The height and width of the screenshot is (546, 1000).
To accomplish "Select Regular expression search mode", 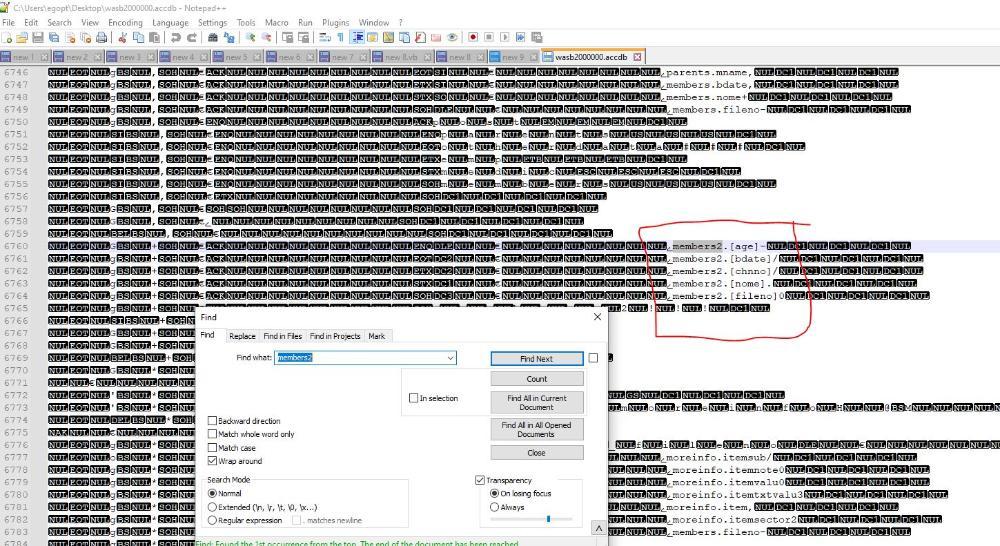I will click(x=212, y=520).
